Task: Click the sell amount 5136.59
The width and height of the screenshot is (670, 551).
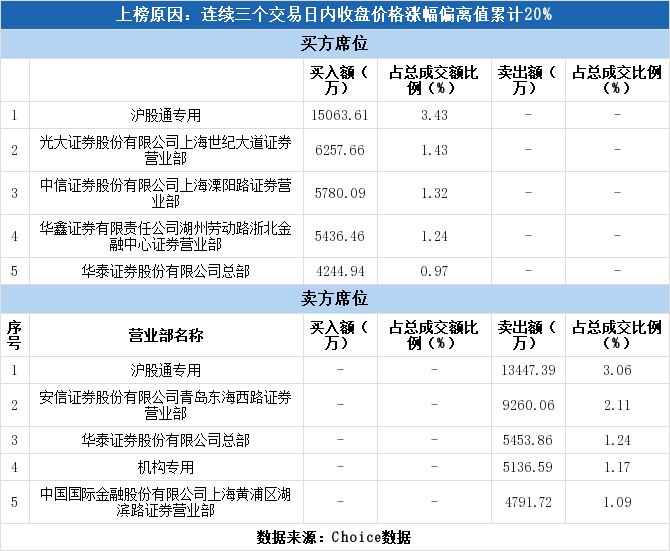Action: (528, 467)
